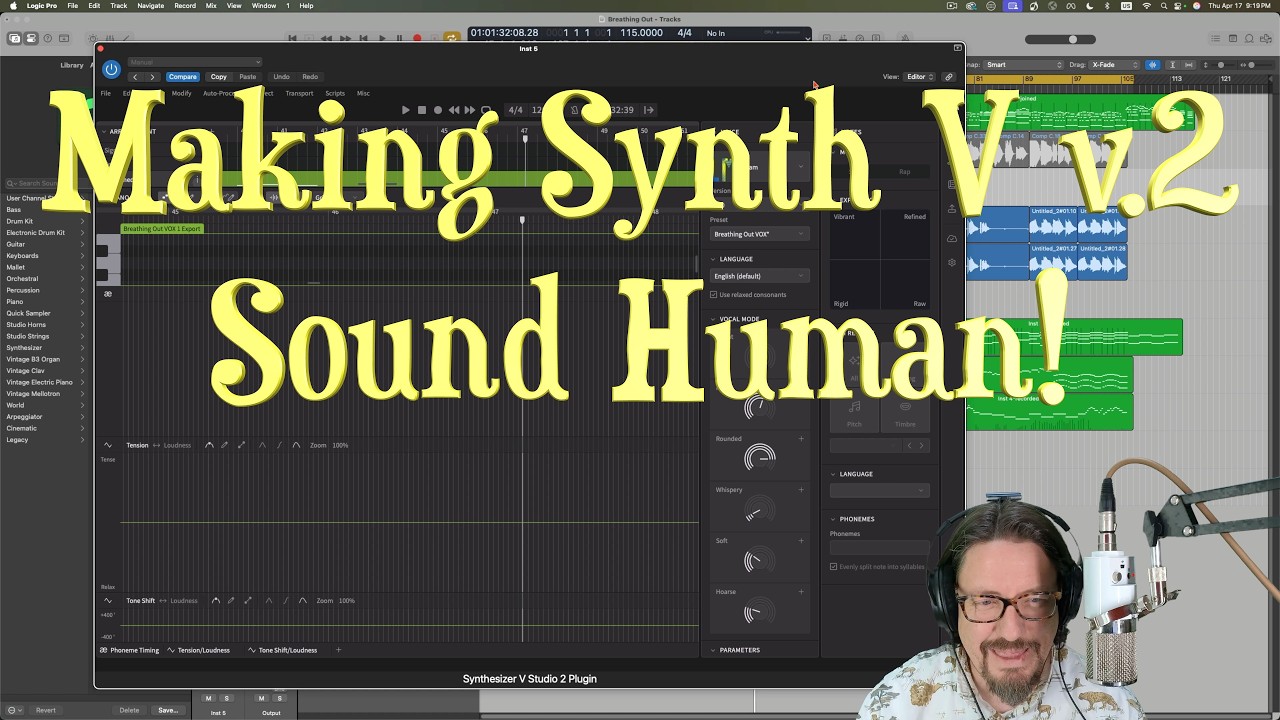Click plus next to Whispery
Image resolution: width=1280 pixels, height=720 pixels.
[x=801, y=490]
